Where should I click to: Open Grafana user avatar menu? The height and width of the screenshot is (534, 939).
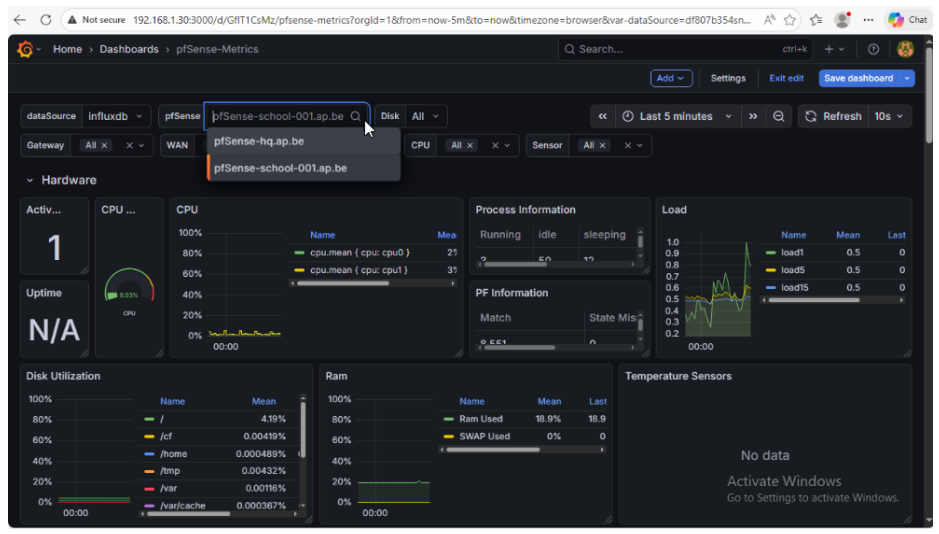[905, 49]
